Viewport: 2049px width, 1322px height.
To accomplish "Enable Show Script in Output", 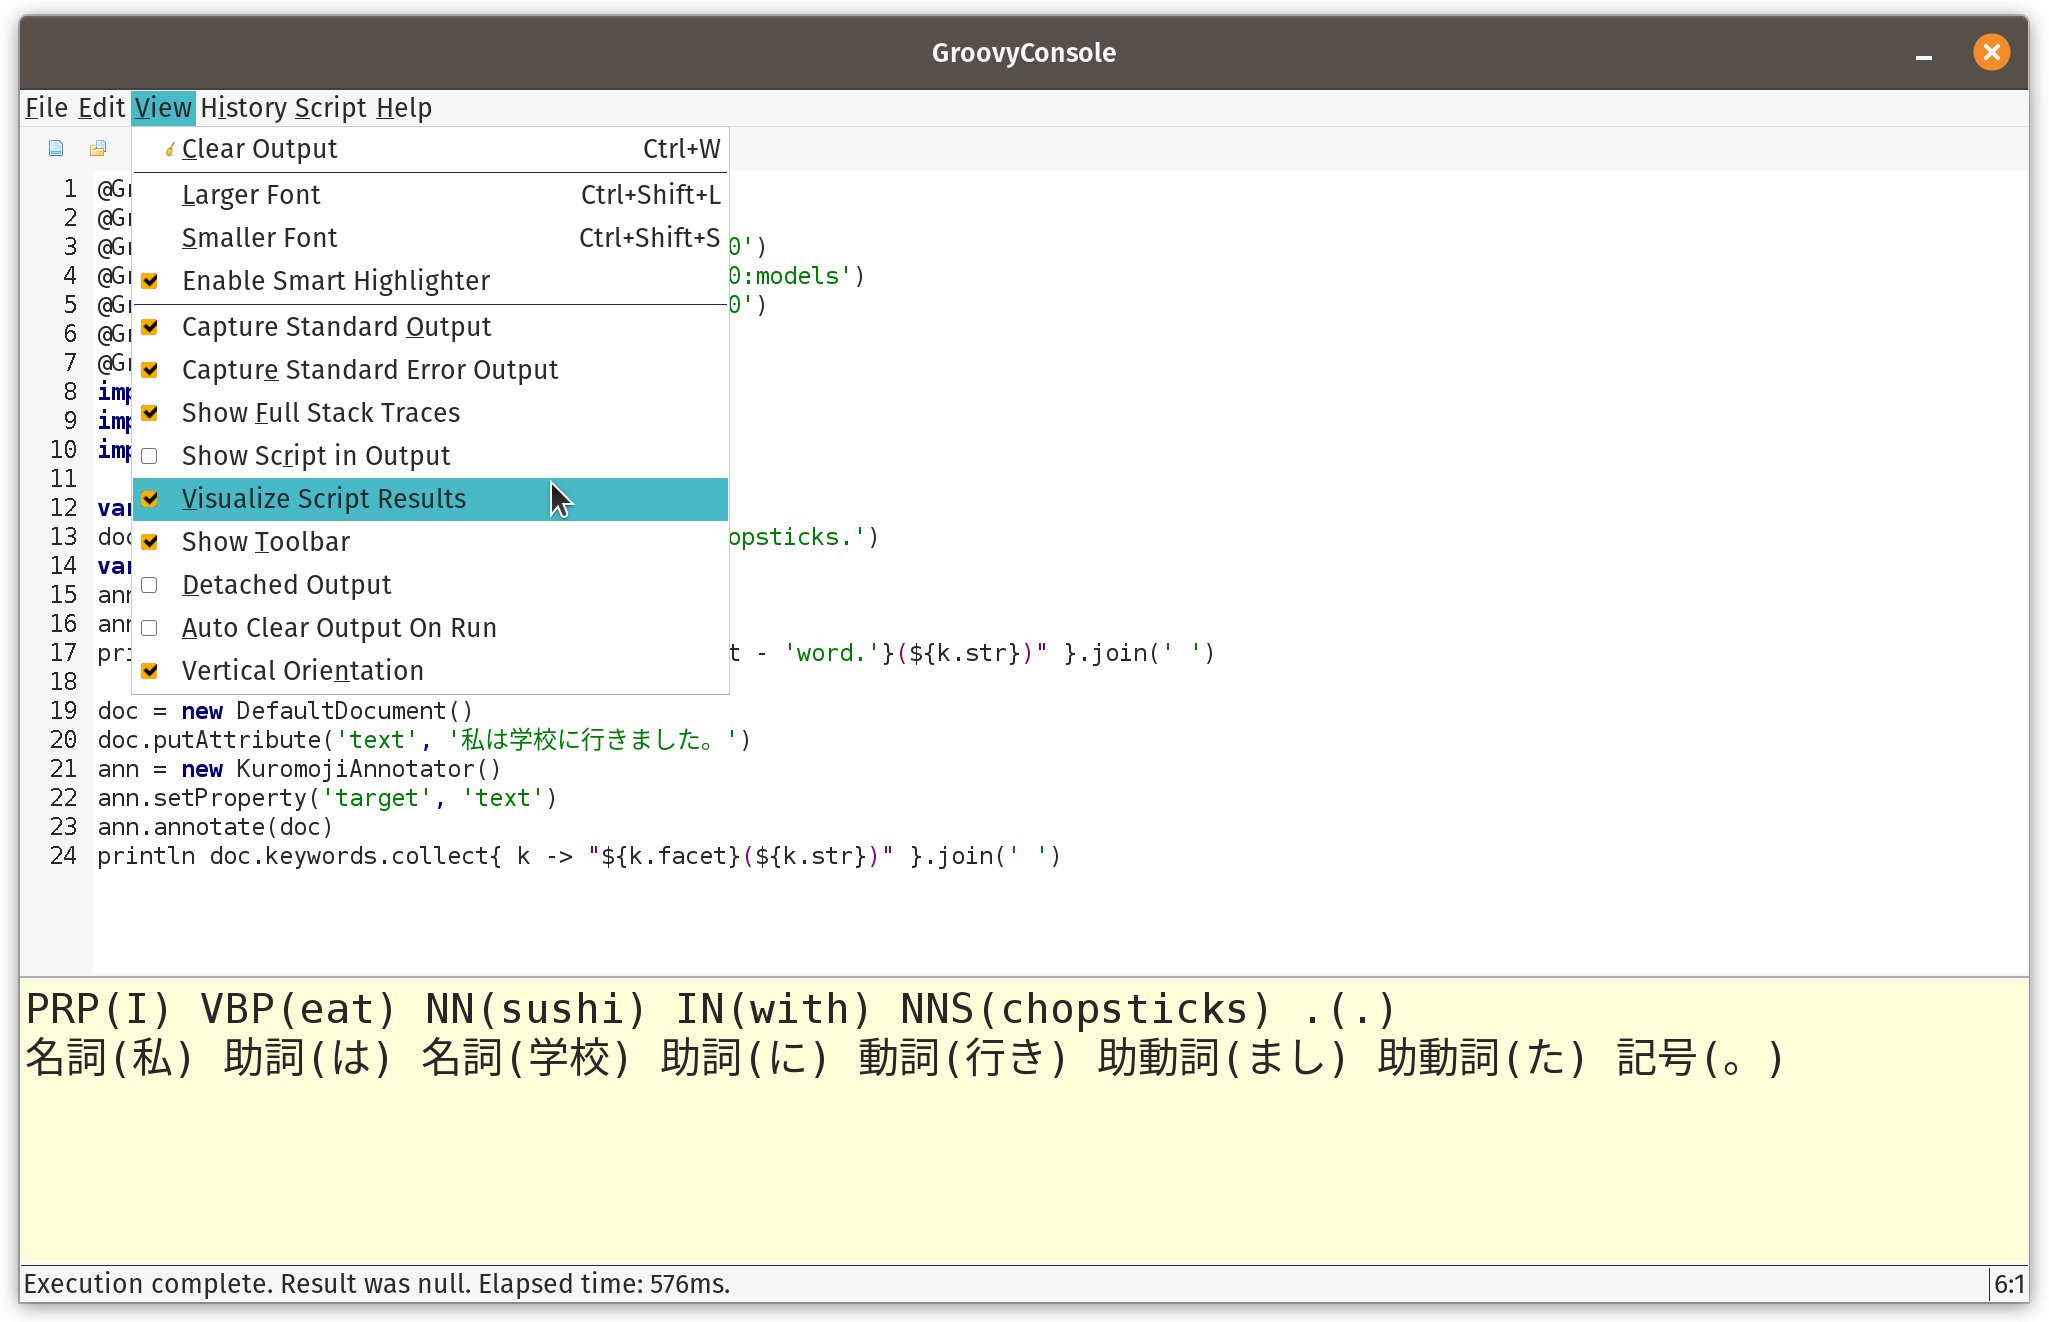I will pyautogui.click(x=315, y=456).
